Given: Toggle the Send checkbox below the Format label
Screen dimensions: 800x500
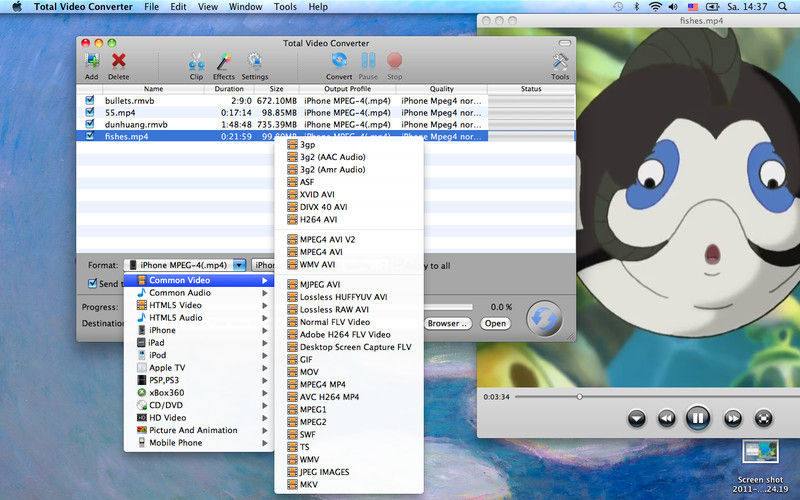Looking at the screenshot, I should click(x=92, y=283).
